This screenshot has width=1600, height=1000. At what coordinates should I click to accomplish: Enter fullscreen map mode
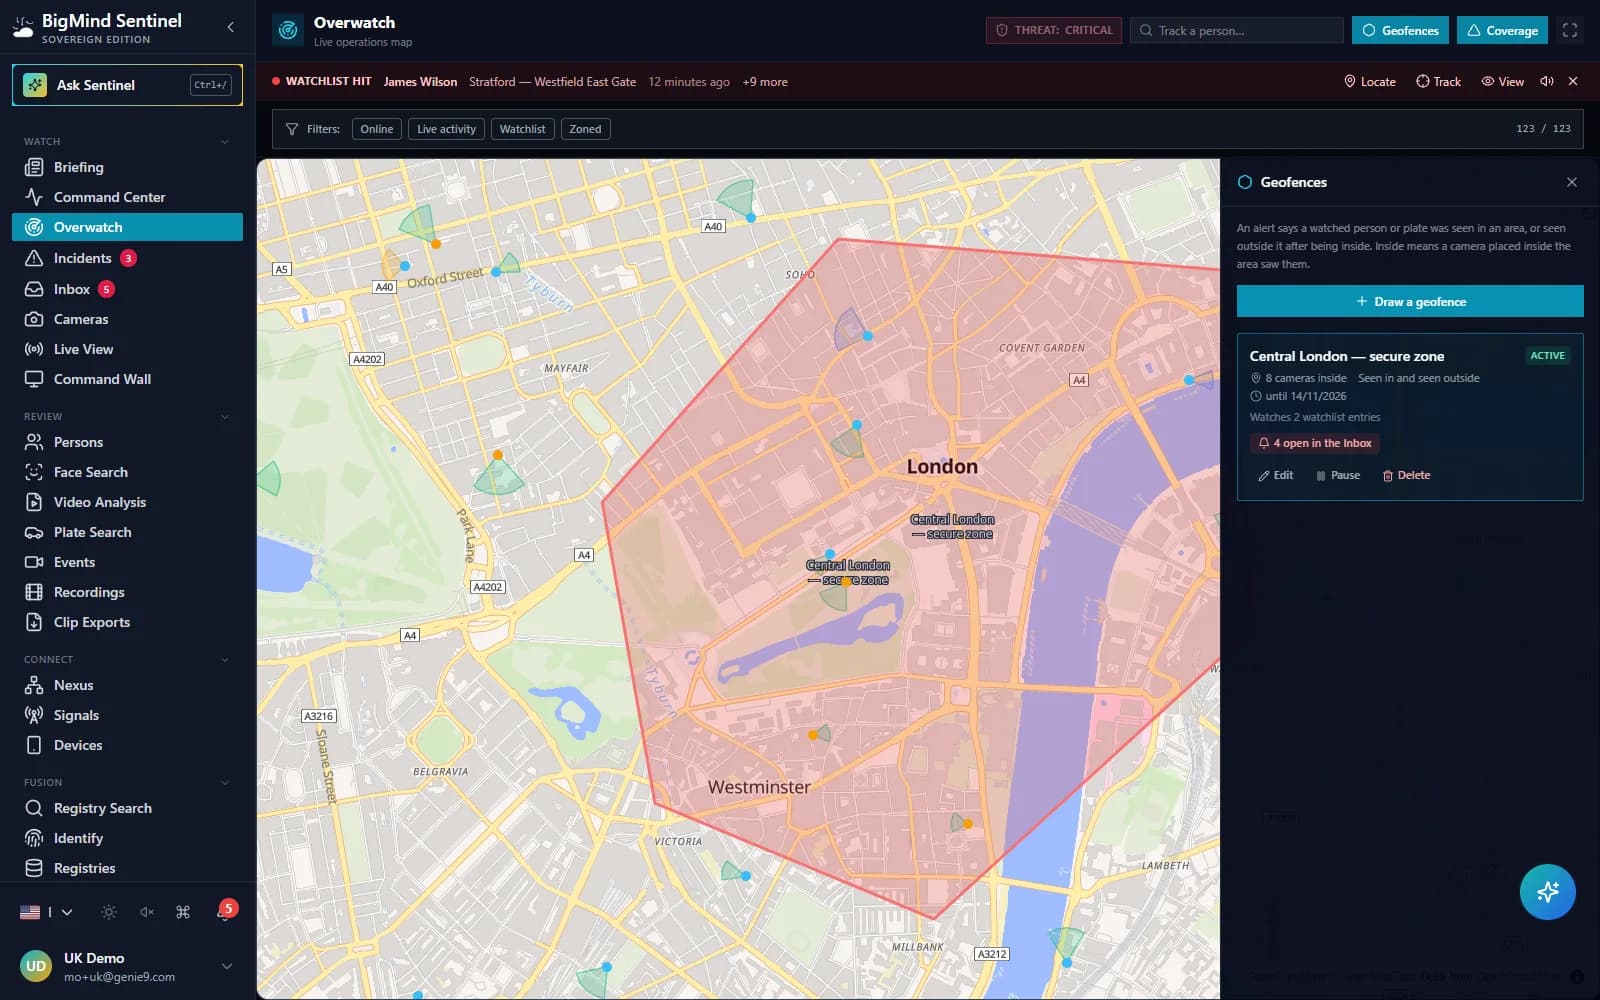(x=1570, y=30)
